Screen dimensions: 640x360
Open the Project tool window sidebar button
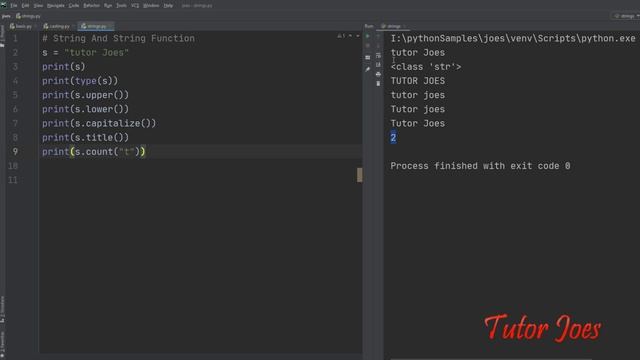click(x=2, y=37)
